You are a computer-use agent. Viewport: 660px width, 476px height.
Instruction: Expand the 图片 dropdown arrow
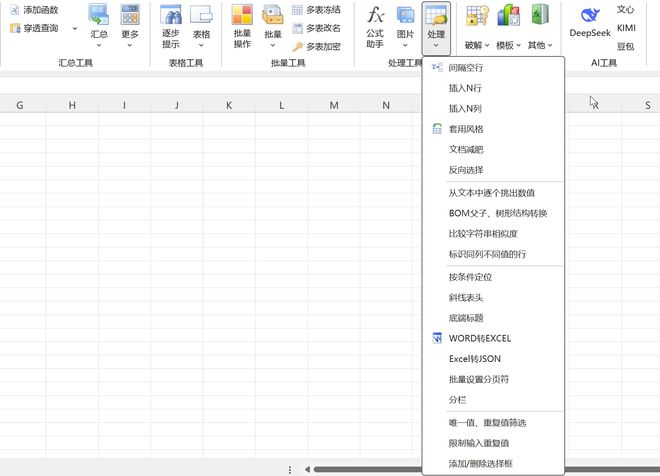tap(405, 45)
